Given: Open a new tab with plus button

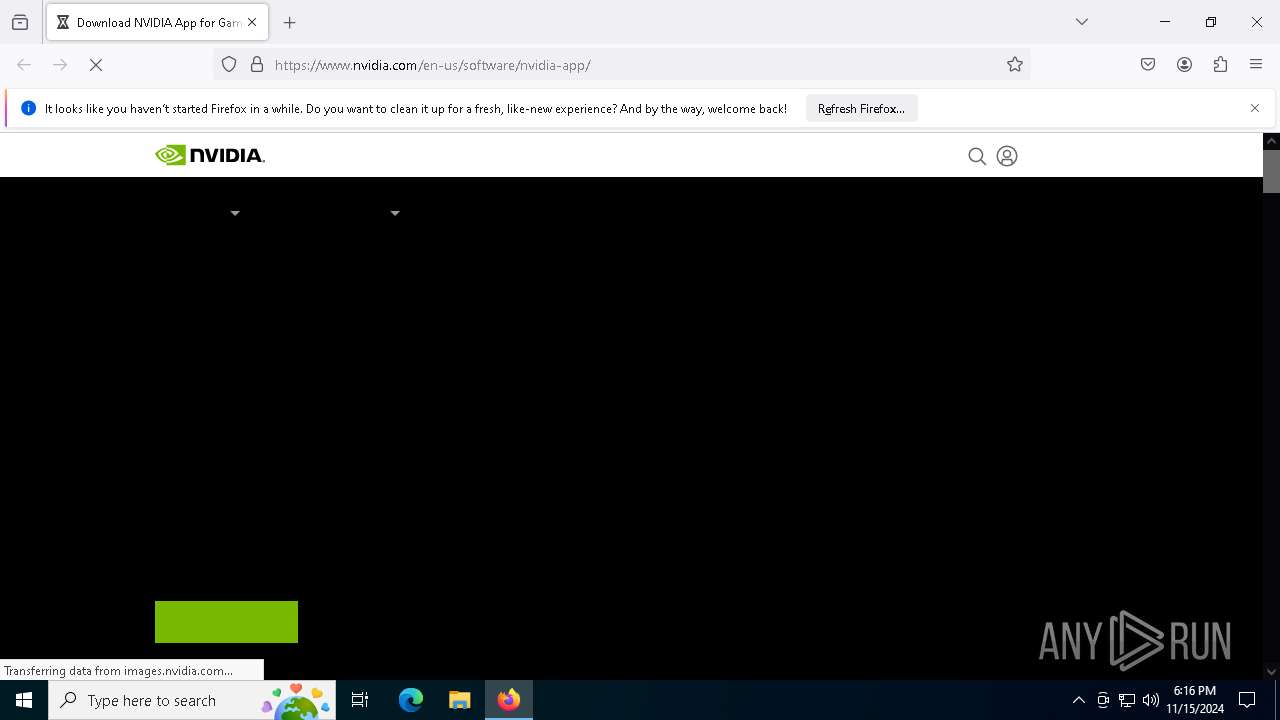Looking at the screenshot, I should click(290, 22).
